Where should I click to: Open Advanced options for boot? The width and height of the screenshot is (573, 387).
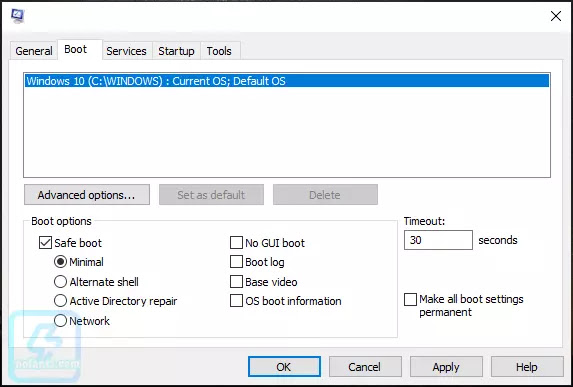[x=87, y=195]
